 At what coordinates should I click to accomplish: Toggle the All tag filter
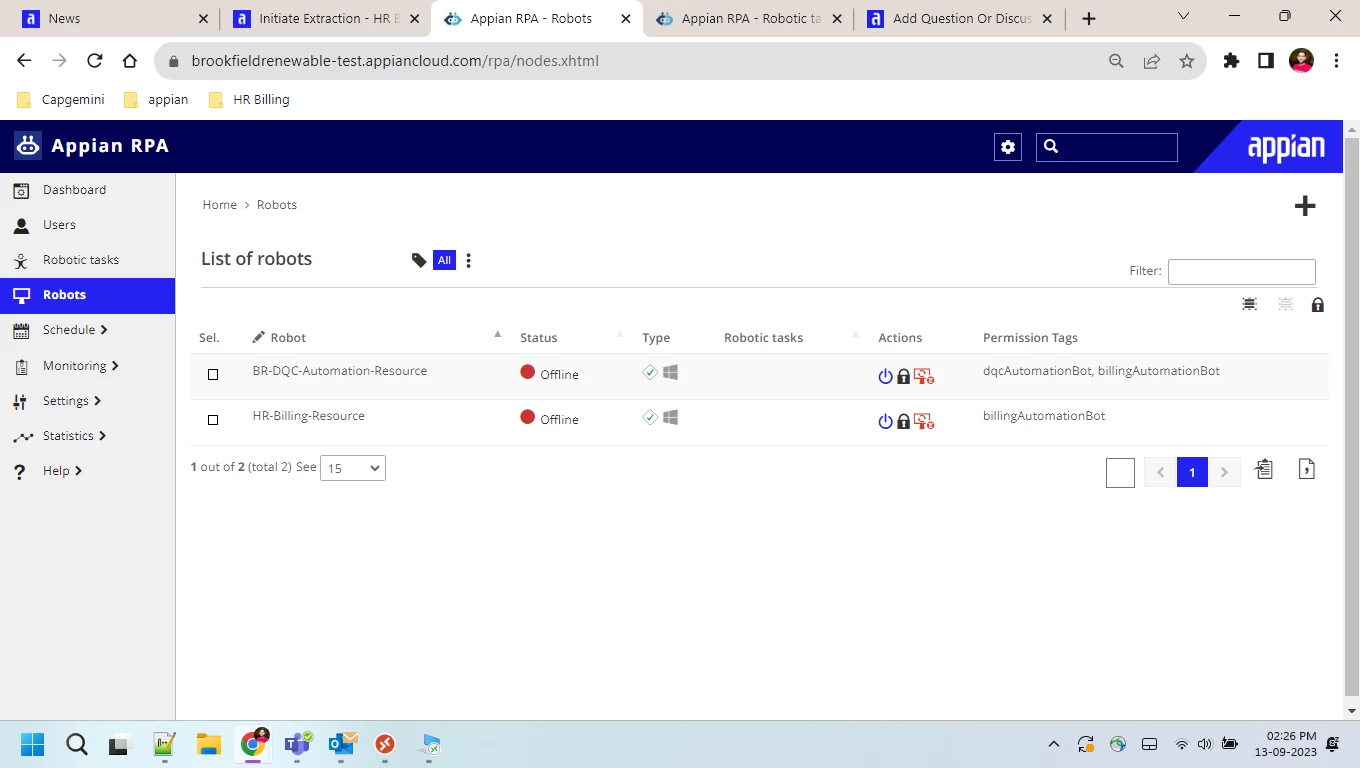pos(444,260)
